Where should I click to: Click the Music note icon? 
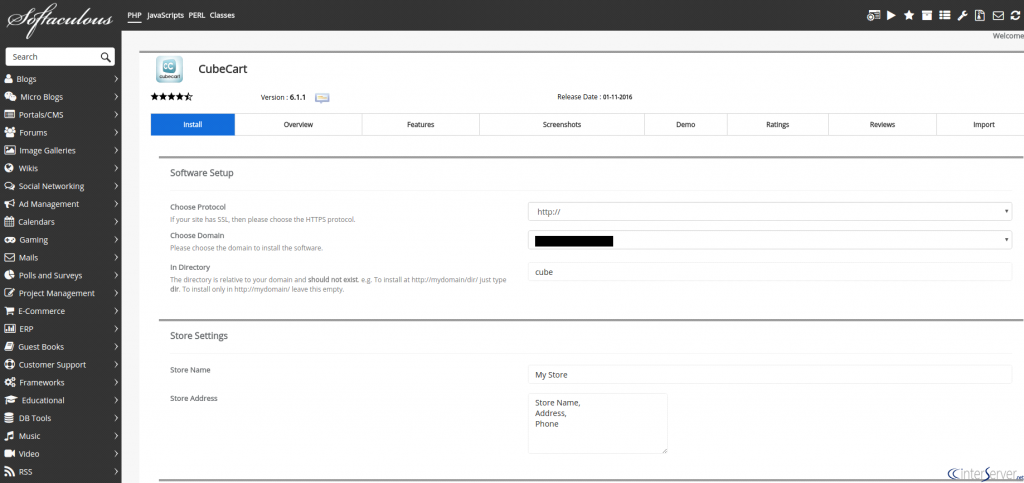coord(9,436)
